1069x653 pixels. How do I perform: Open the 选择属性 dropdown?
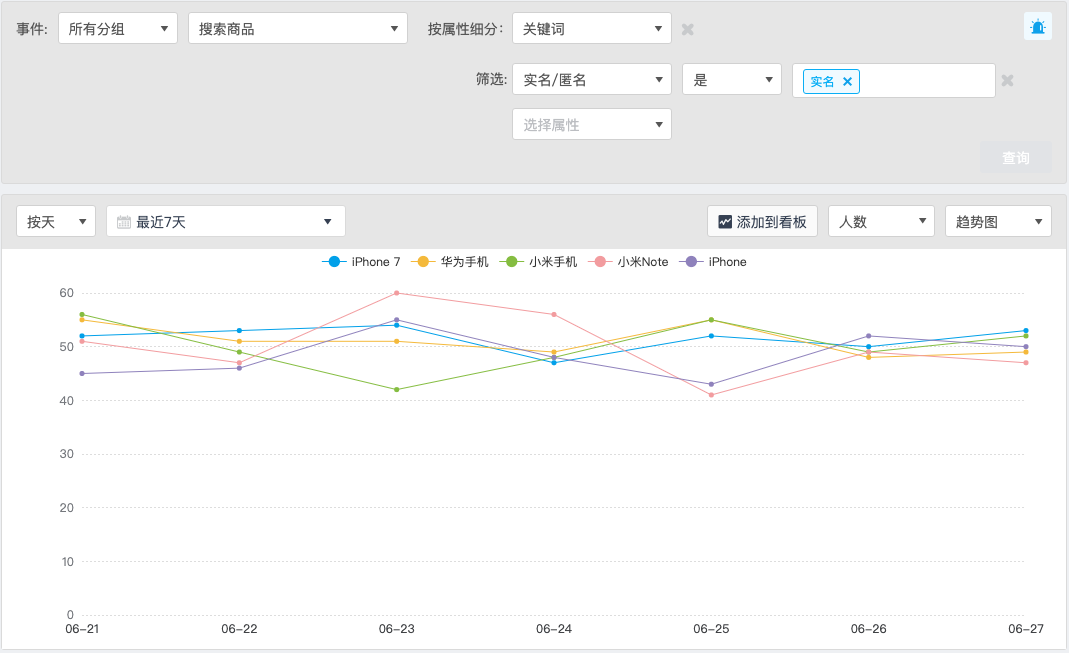(x=592, y=124)
